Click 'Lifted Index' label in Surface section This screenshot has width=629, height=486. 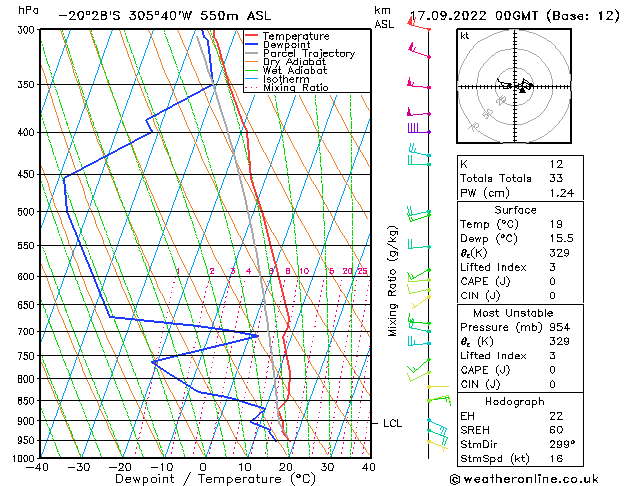[x=493, y=267]
